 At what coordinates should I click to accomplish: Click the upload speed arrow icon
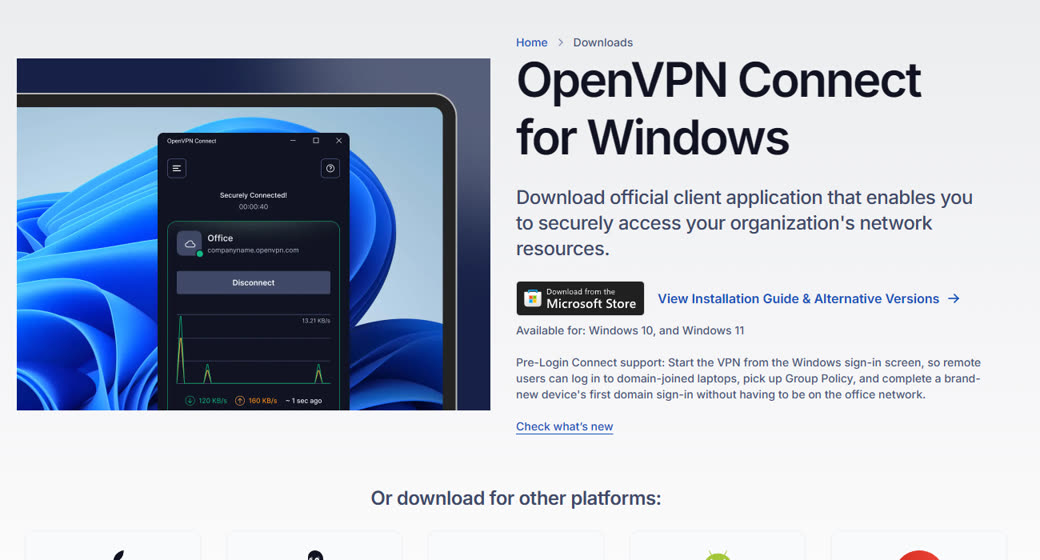[240, 401]
